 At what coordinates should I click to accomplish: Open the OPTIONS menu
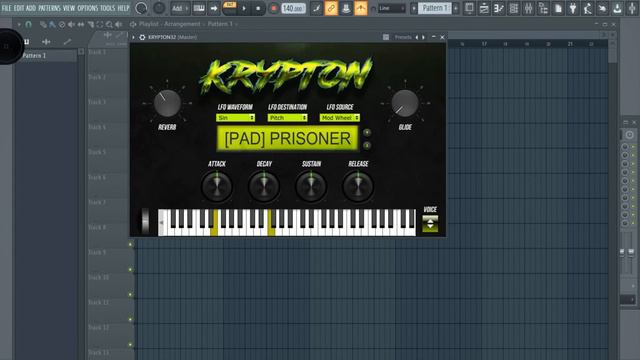[x=88, y=8]
